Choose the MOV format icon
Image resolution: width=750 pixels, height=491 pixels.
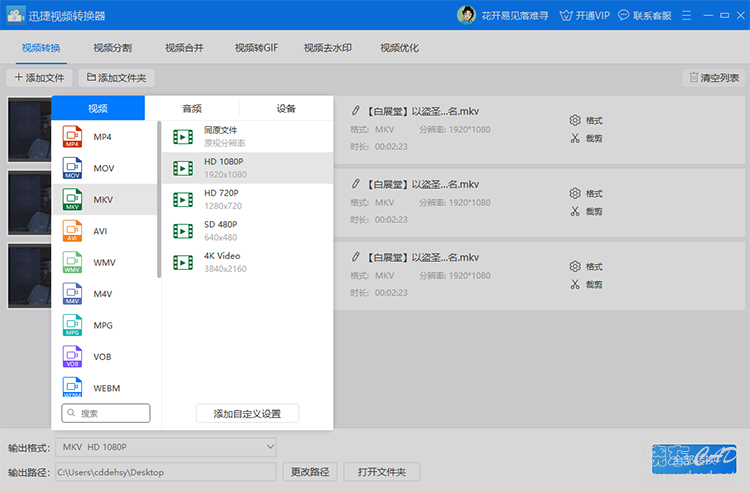[72, 168]
